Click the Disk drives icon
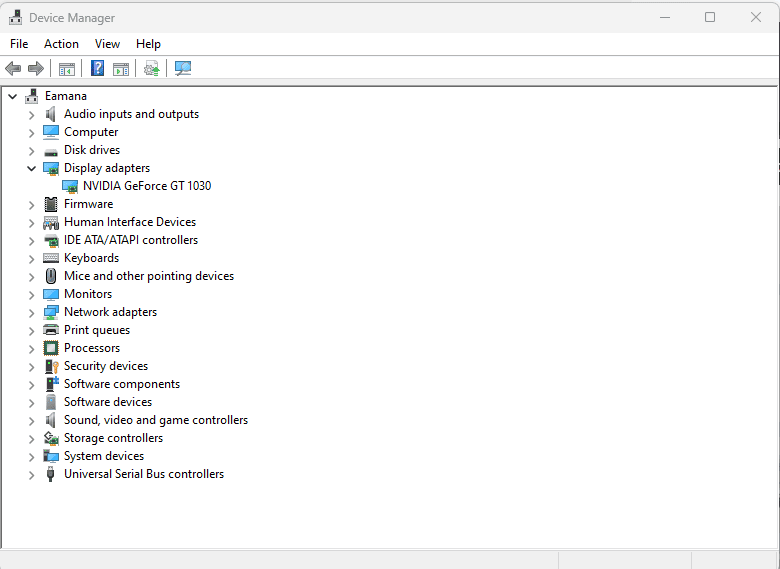This screenshot has width=780, height=569. [51, 152]
